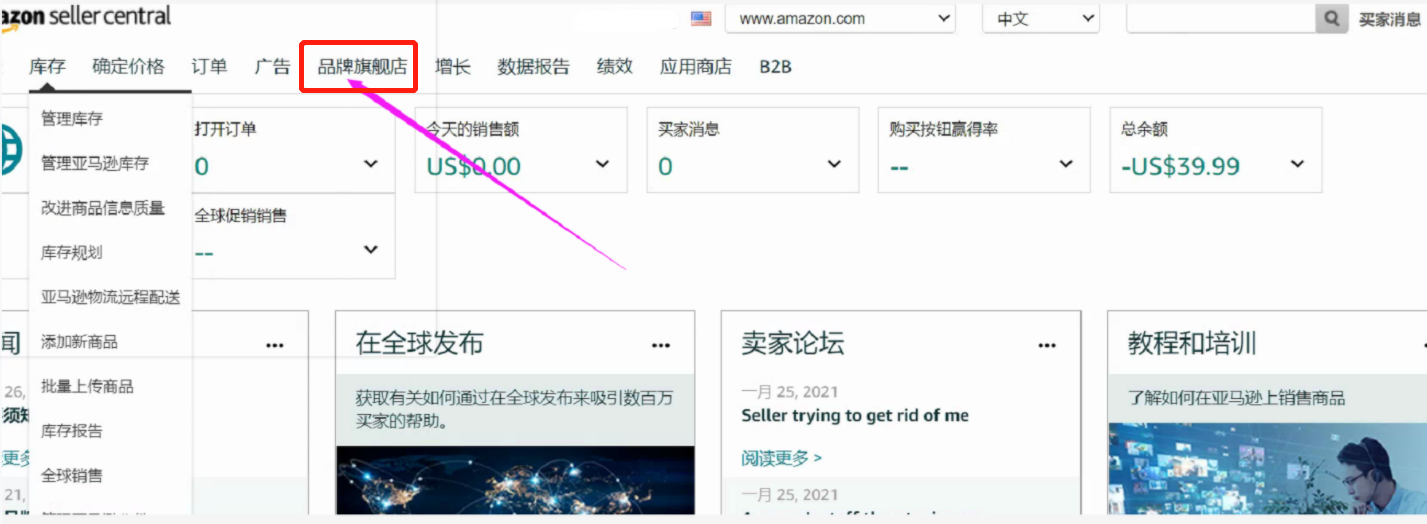
Task: Open the 绩效 menu
Action: tap(614, 66)
